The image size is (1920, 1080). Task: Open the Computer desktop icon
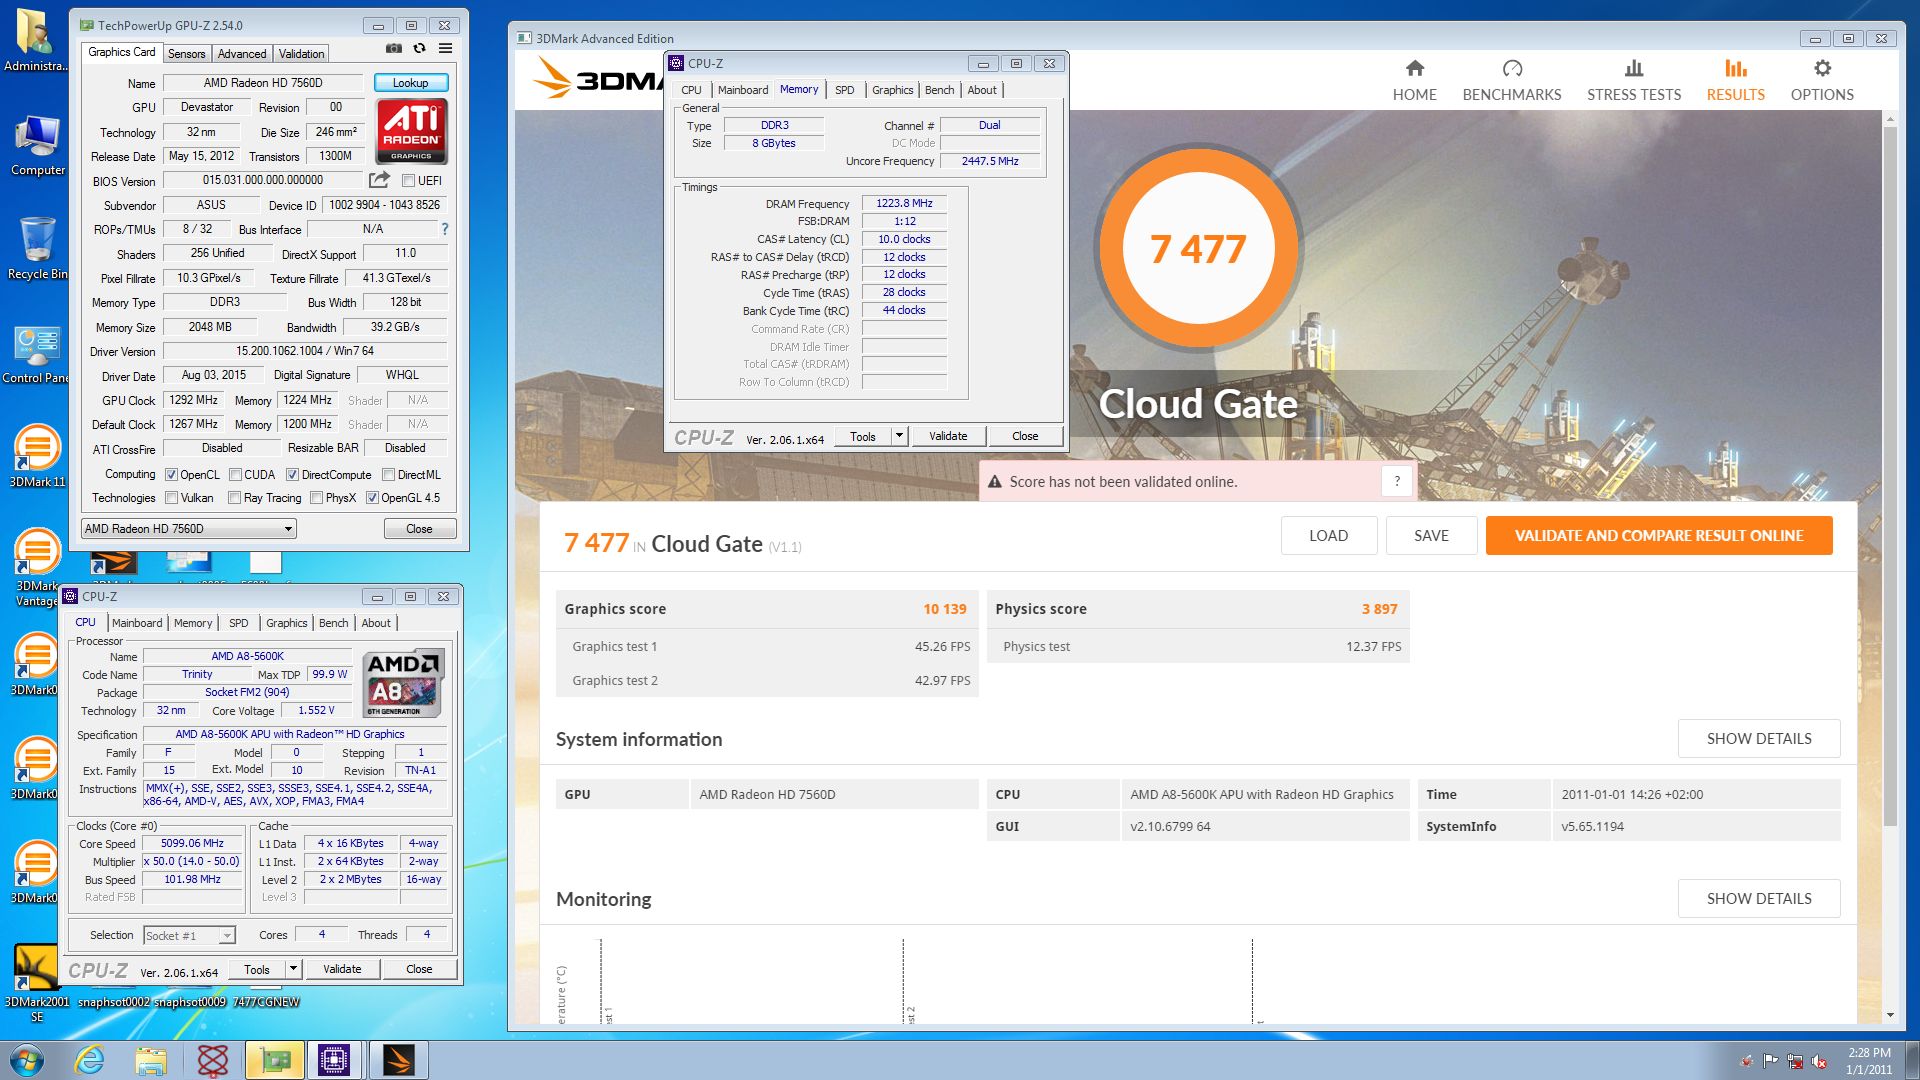point(37,146)
